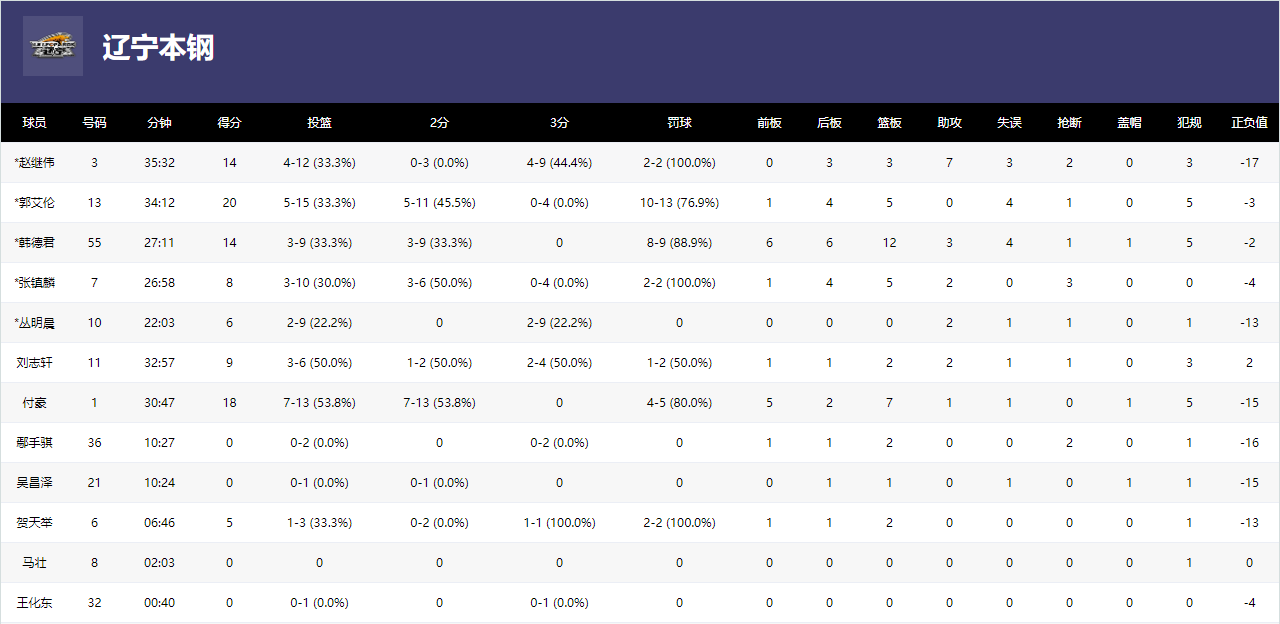Image resolution: width=1280 pixels, height=624 pixels.
Task: Open player 刘志轩's profile link
Action: tap(35, 363)
